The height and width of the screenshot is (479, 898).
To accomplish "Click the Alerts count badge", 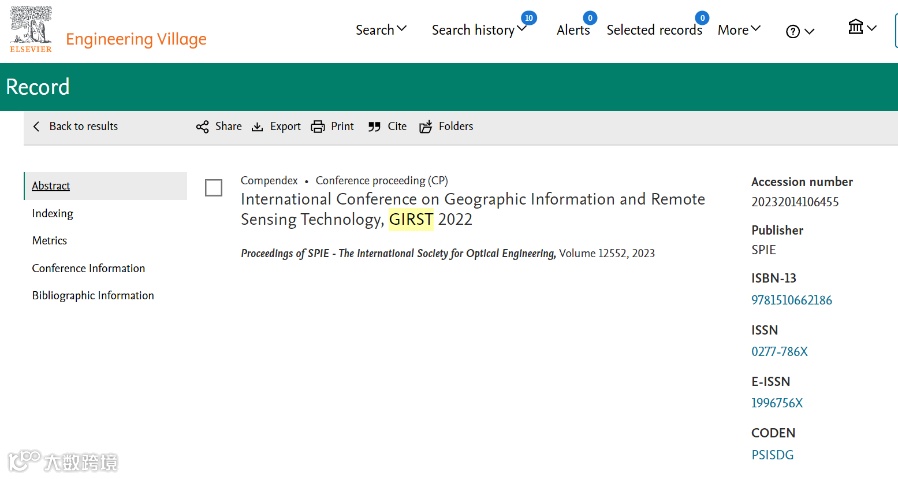I will coord(590,18).
